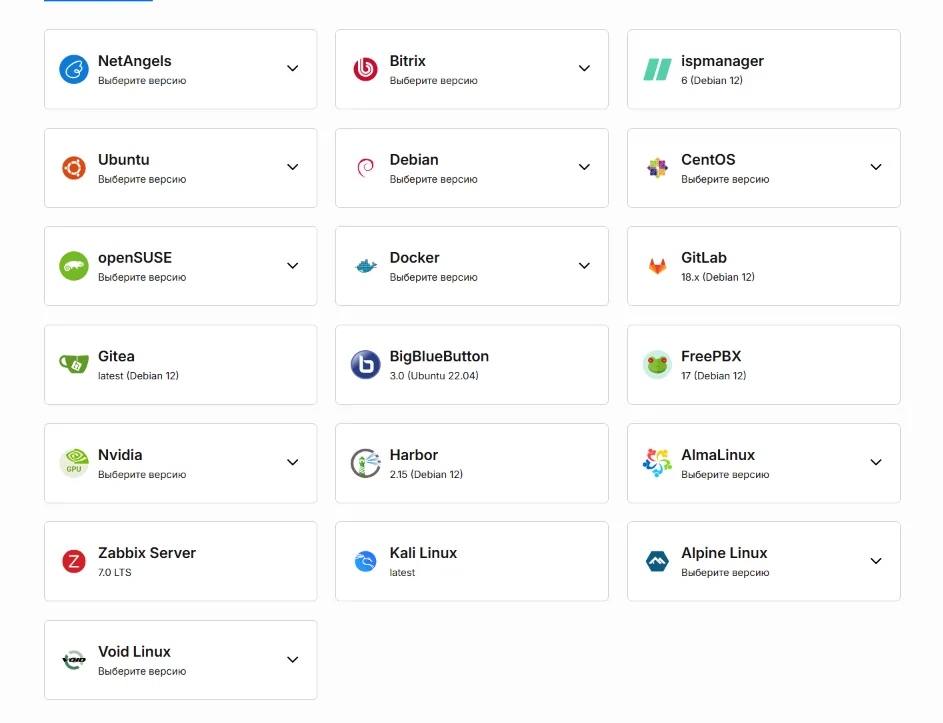Viewport: 943px width, 723px height.
Task: Select the Gitea card title
Action: point(116,356)
